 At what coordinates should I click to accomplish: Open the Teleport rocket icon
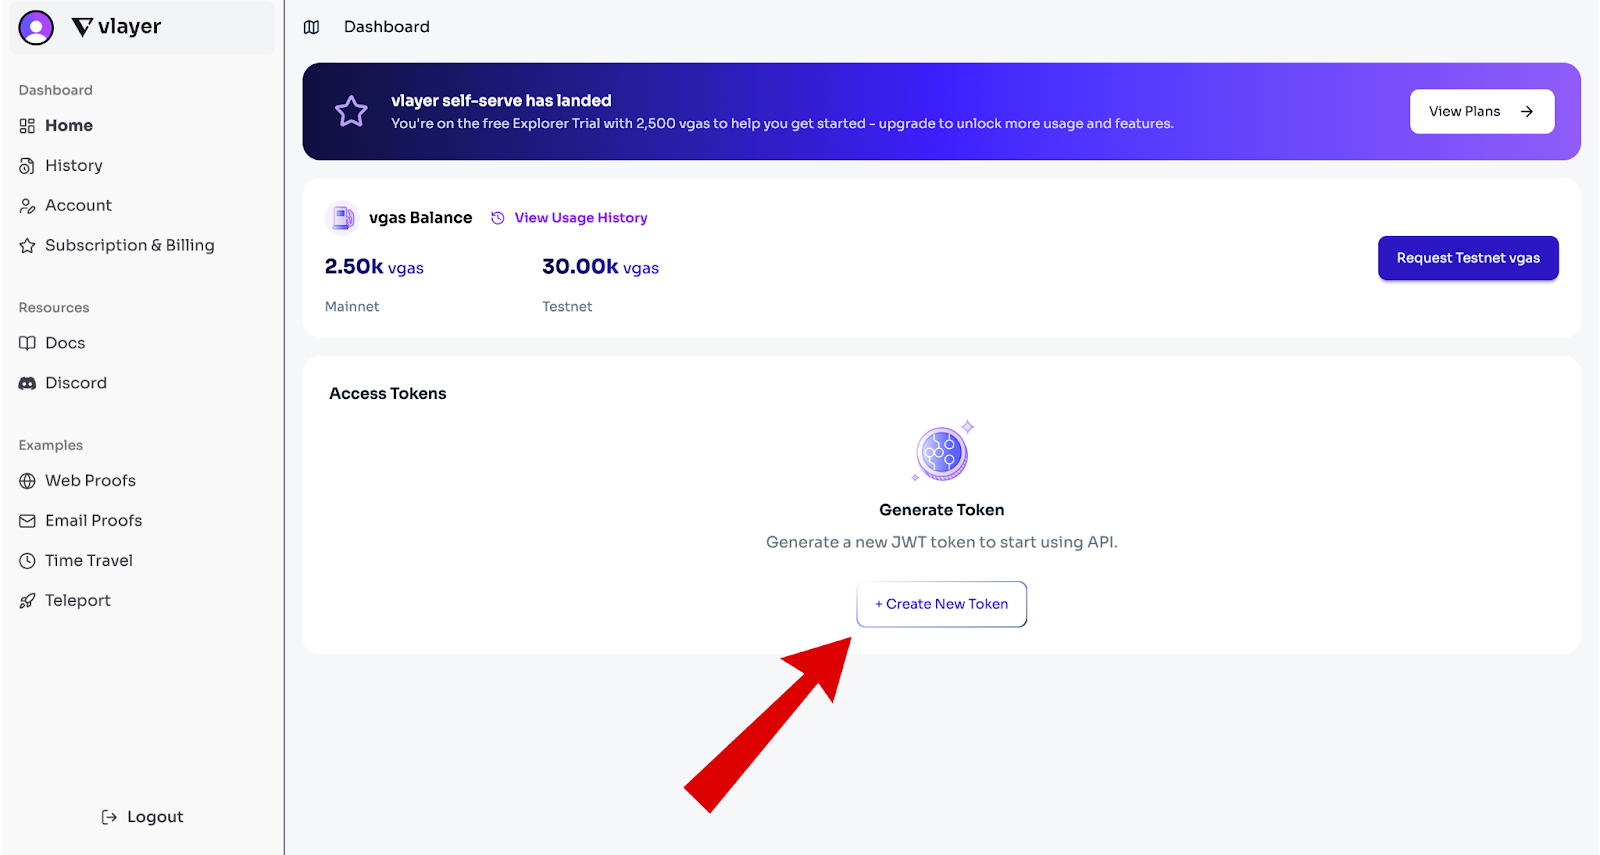coord(27,600)
